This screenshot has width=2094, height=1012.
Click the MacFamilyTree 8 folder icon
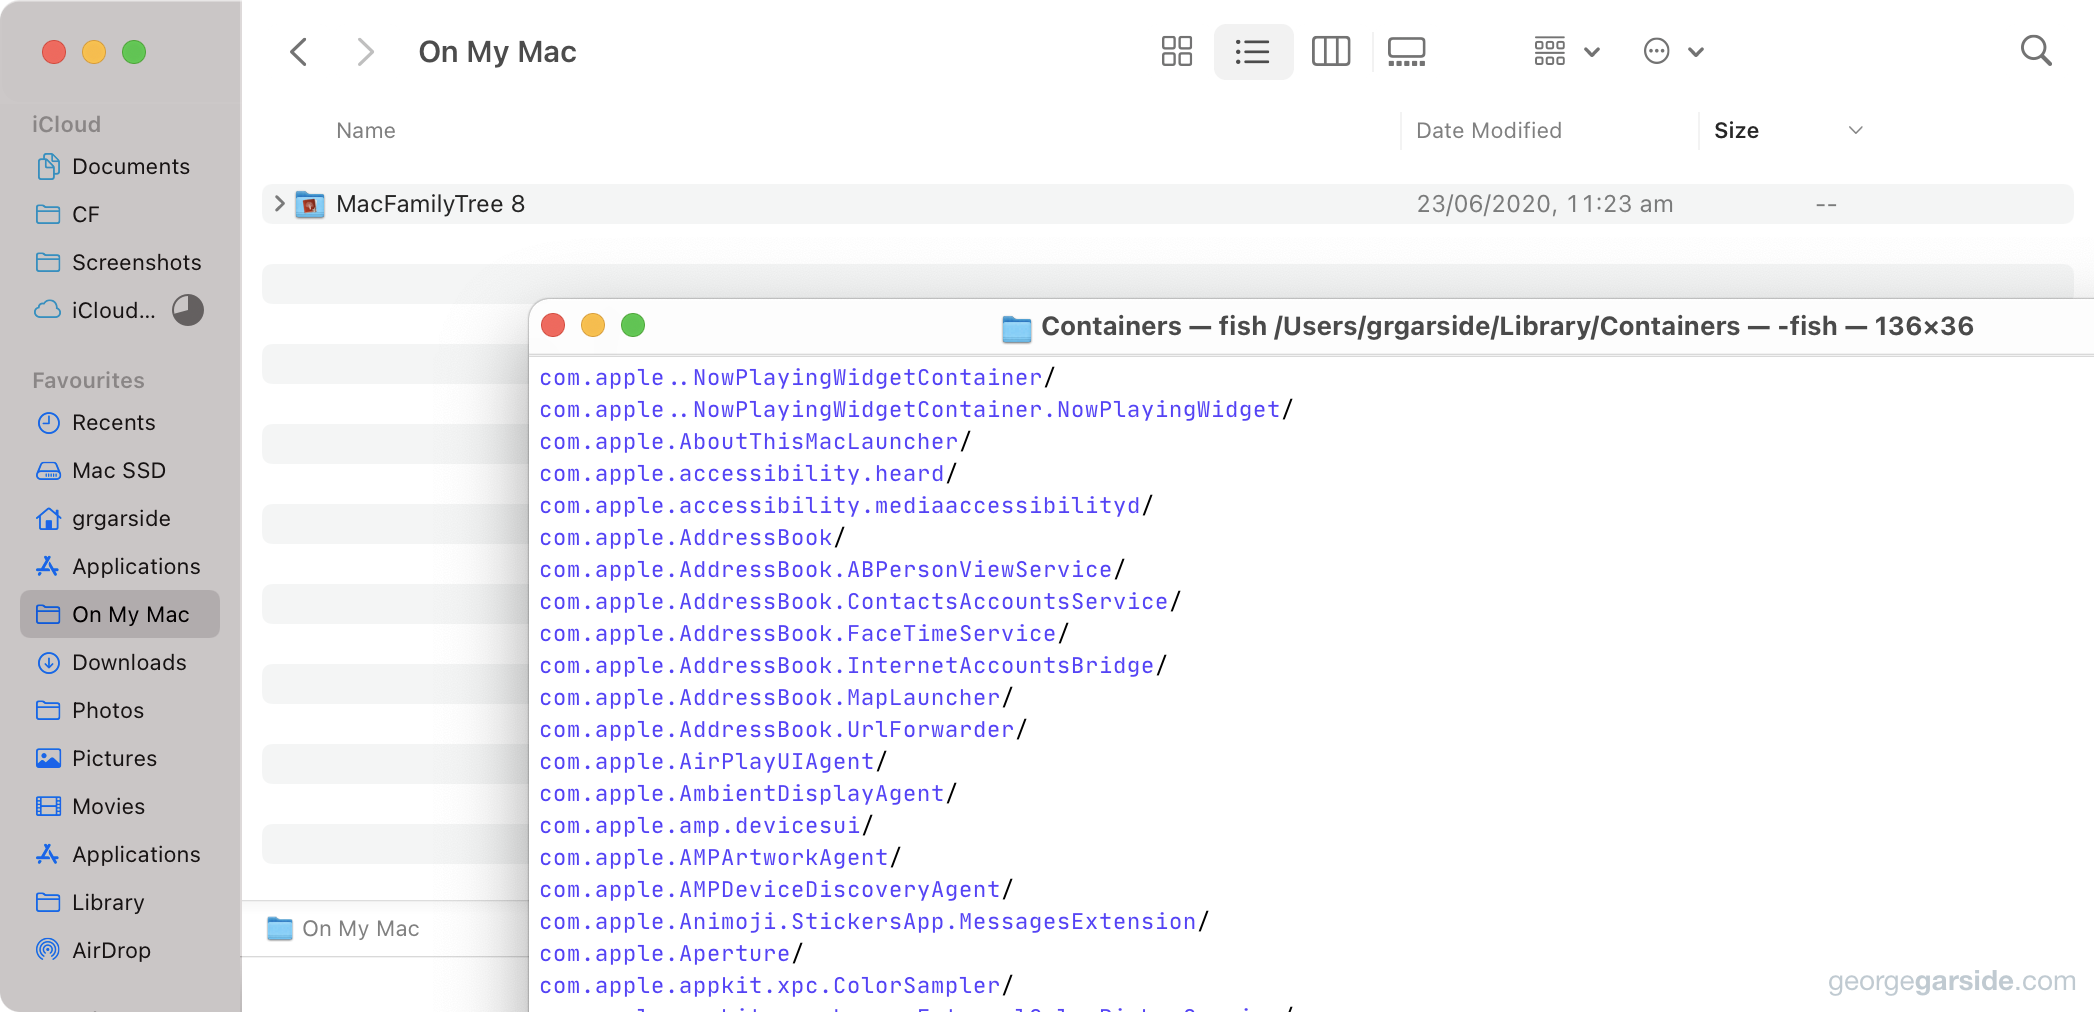click(x=310, y=205)
